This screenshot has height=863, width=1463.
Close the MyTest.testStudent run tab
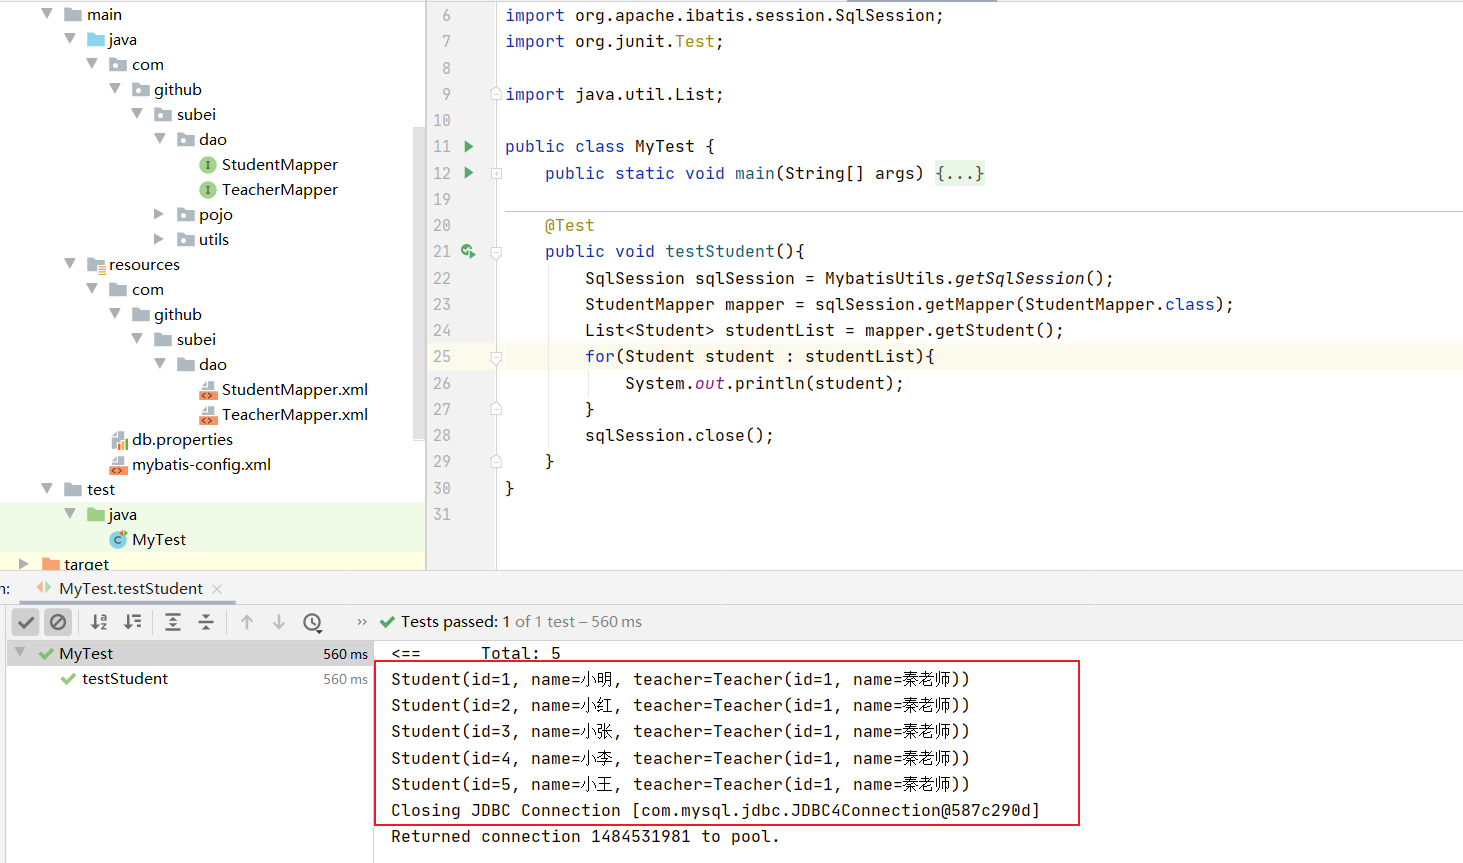click(x=217, y=589)
